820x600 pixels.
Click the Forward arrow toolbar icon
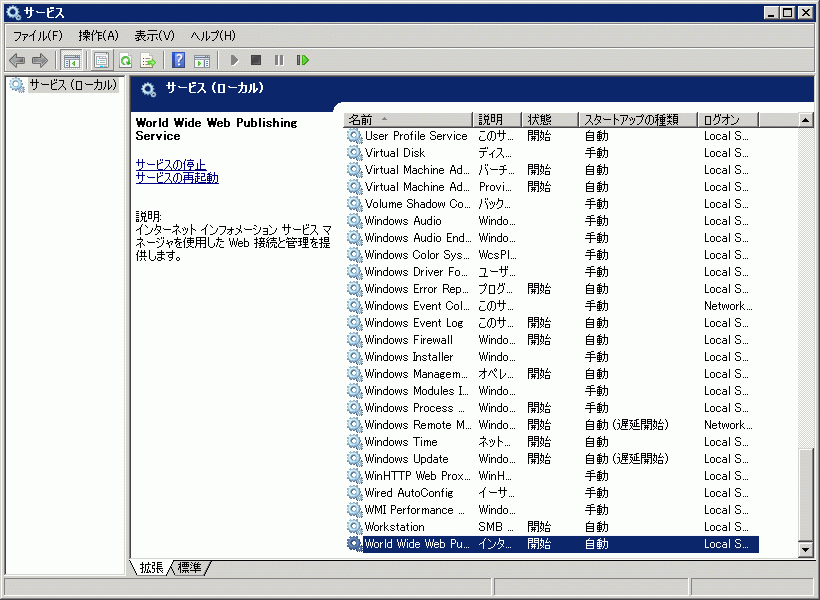pyautogui.click(x=40, y=61)
